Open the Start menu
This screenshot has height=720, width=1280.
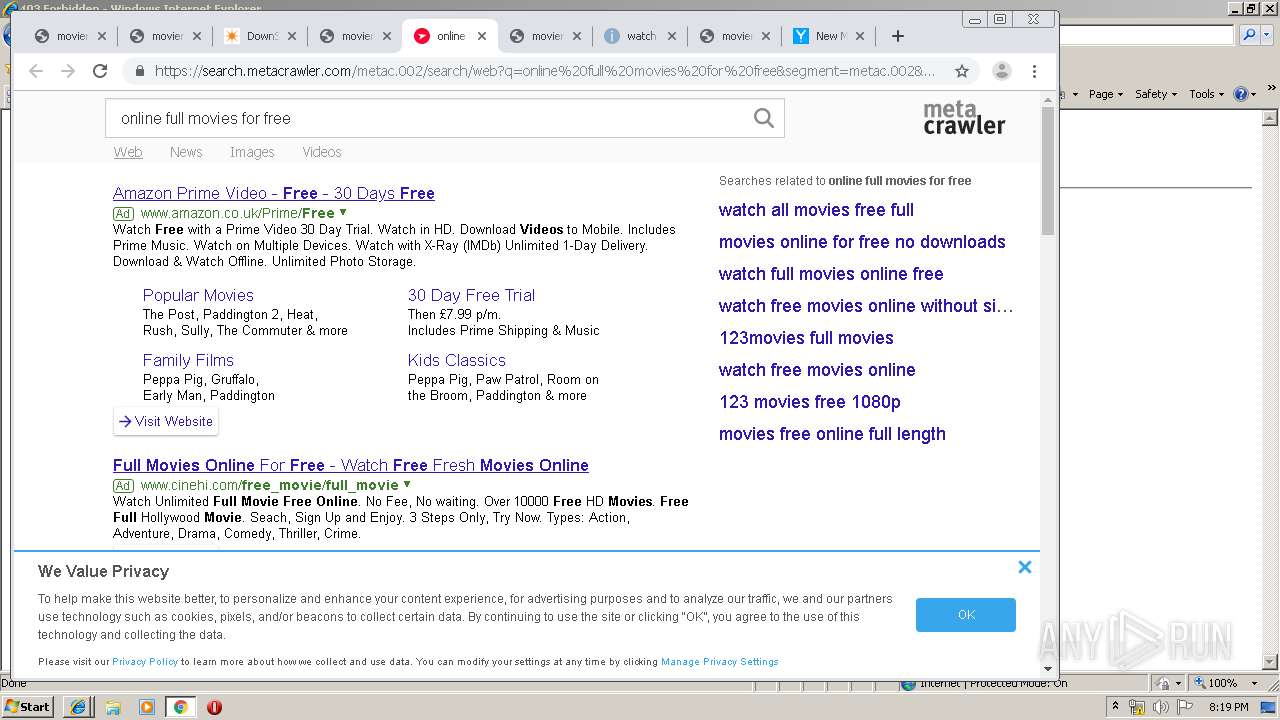pyautogui.click(x=28, y=707)
